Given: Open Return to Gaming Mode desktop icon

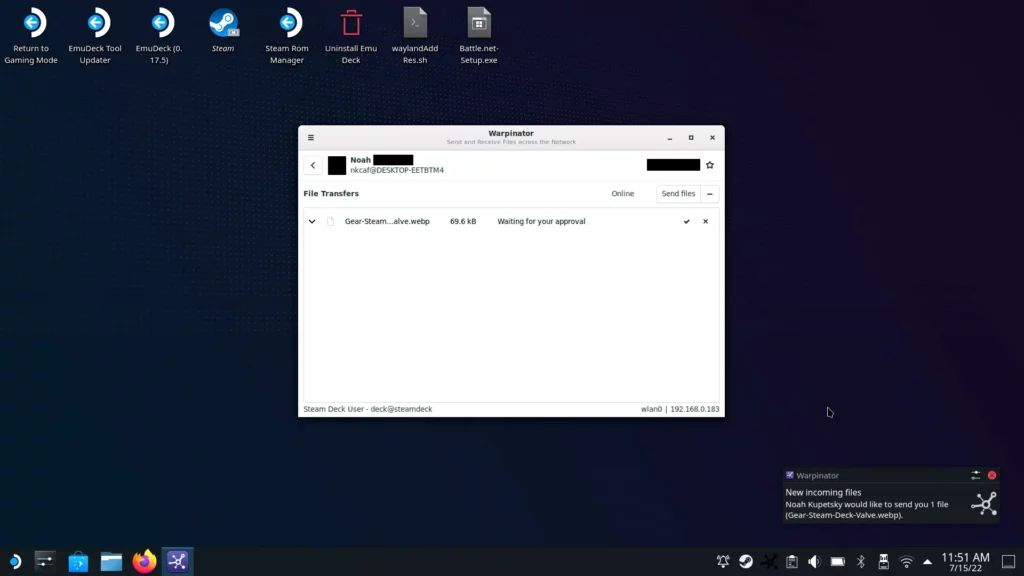Looking at the screenshot, I should tap(31, 36).
